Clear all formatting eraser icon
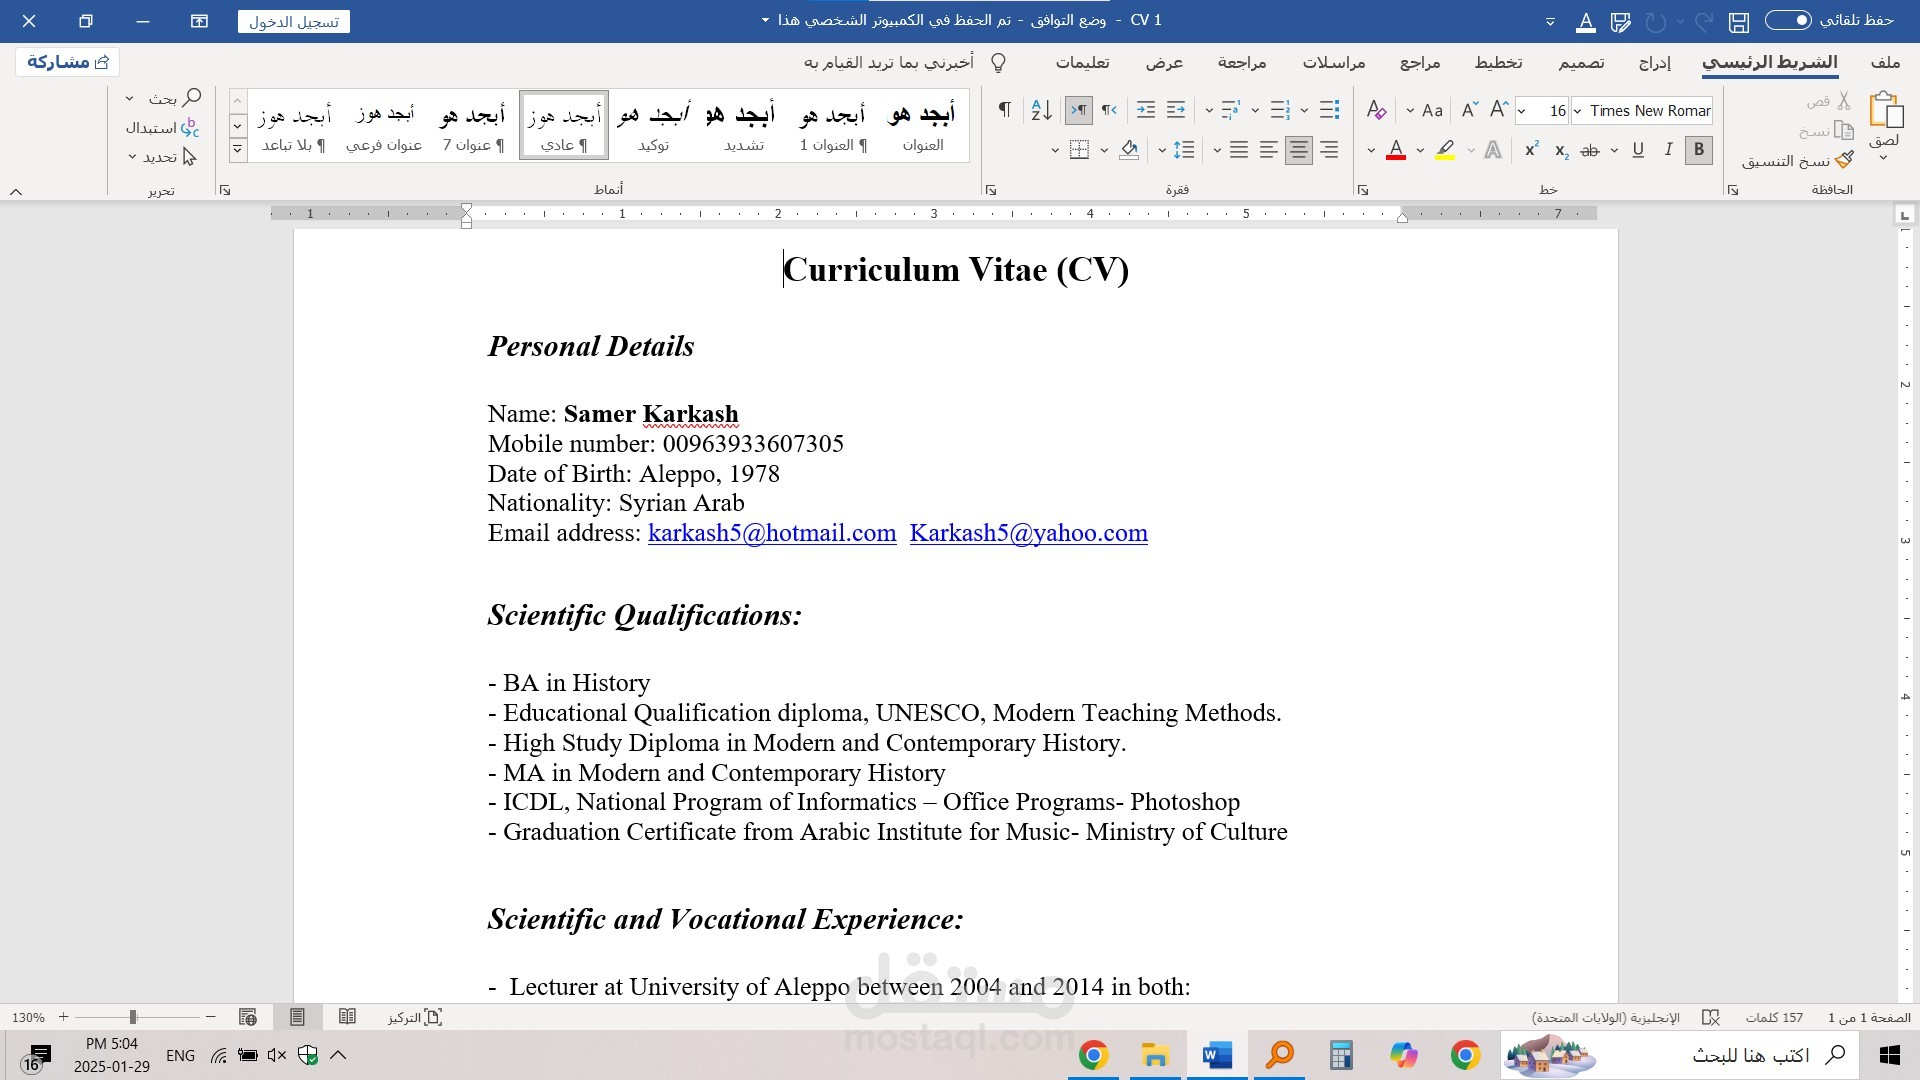1920x1080 pixels. [x=1376, y=110]
